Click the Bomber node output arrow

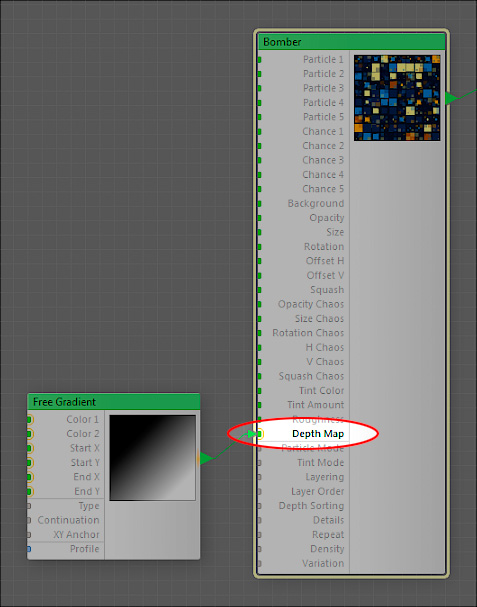click(x=451, y=98)
